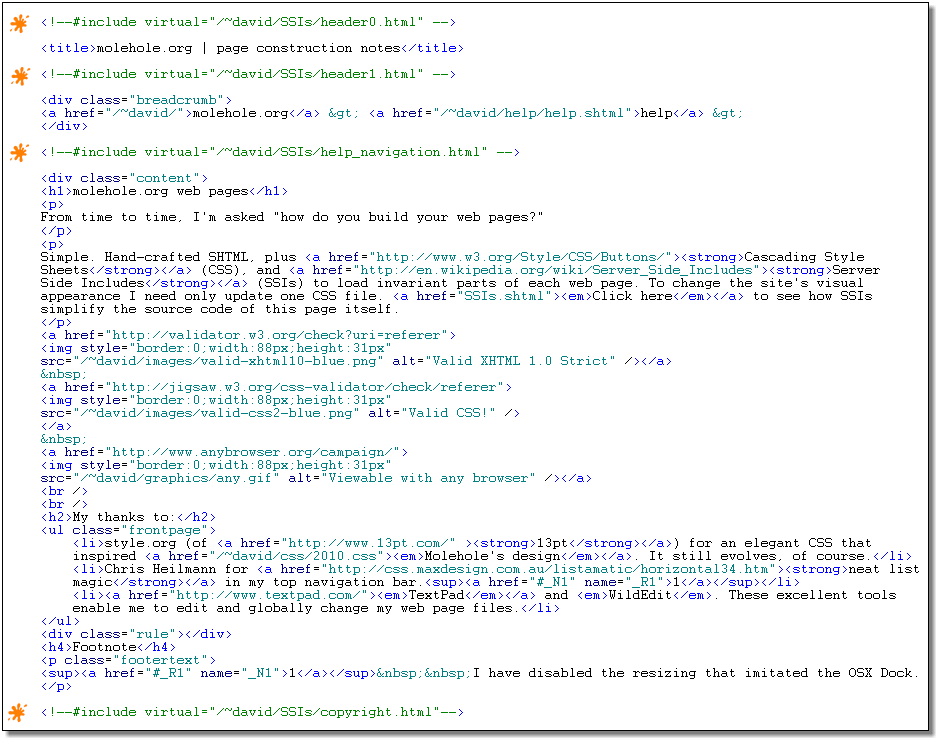
Task: Click the closing </ul> tag
Action: (60, 621)
